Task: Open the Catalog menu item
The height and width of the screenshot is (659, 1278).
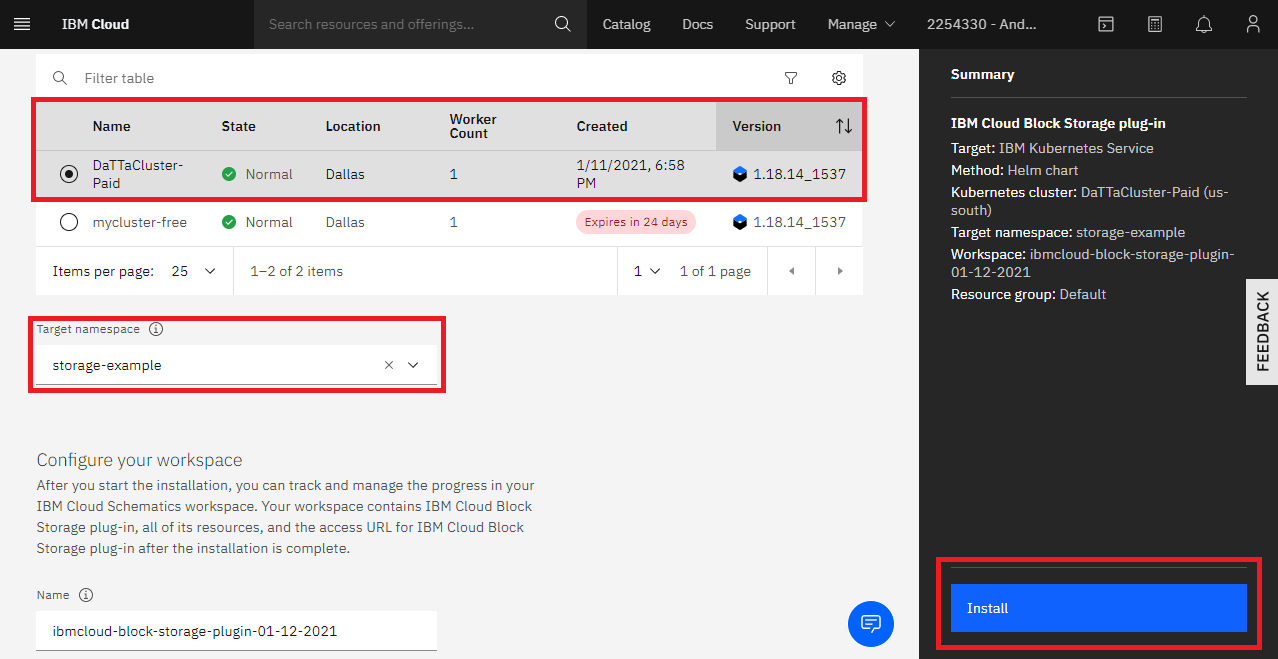Action: [x=626, y=24]
